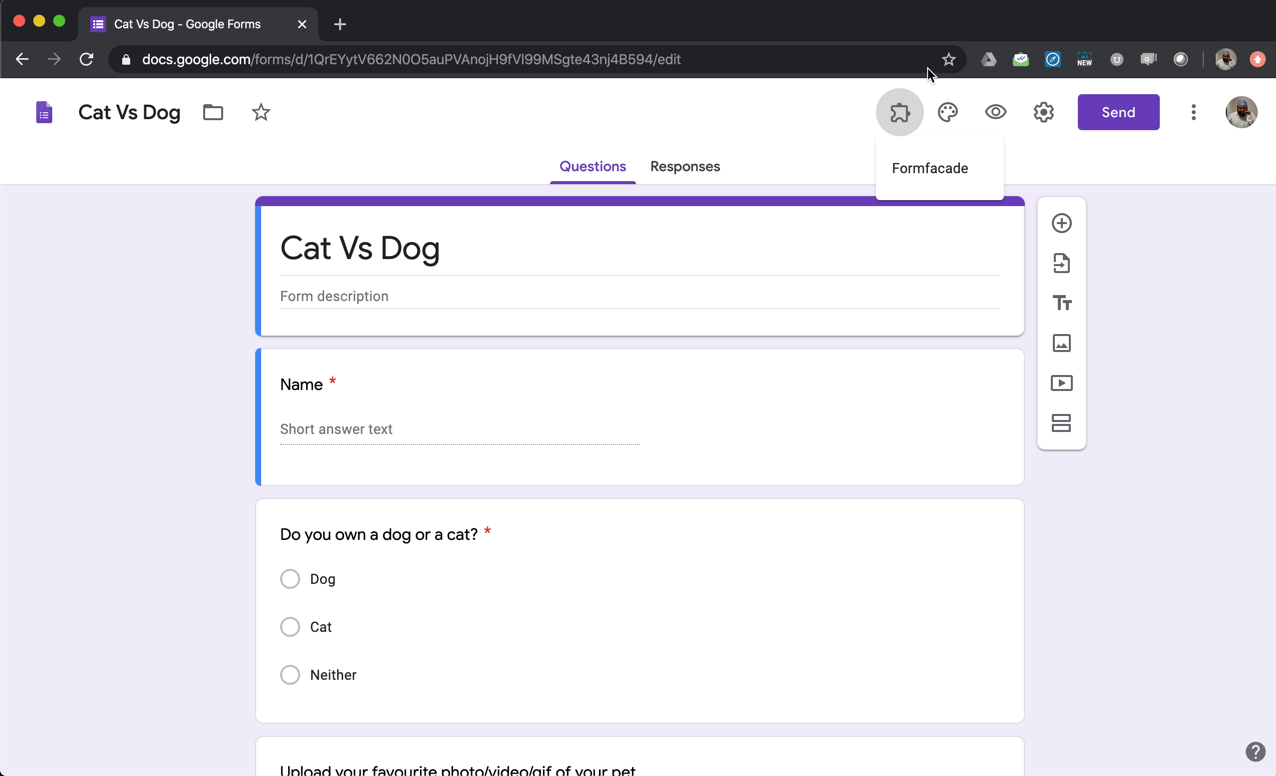Screen dimensions: 1276x776
Task: Switch to the Responses tab
Action: (x=685, y=166)
